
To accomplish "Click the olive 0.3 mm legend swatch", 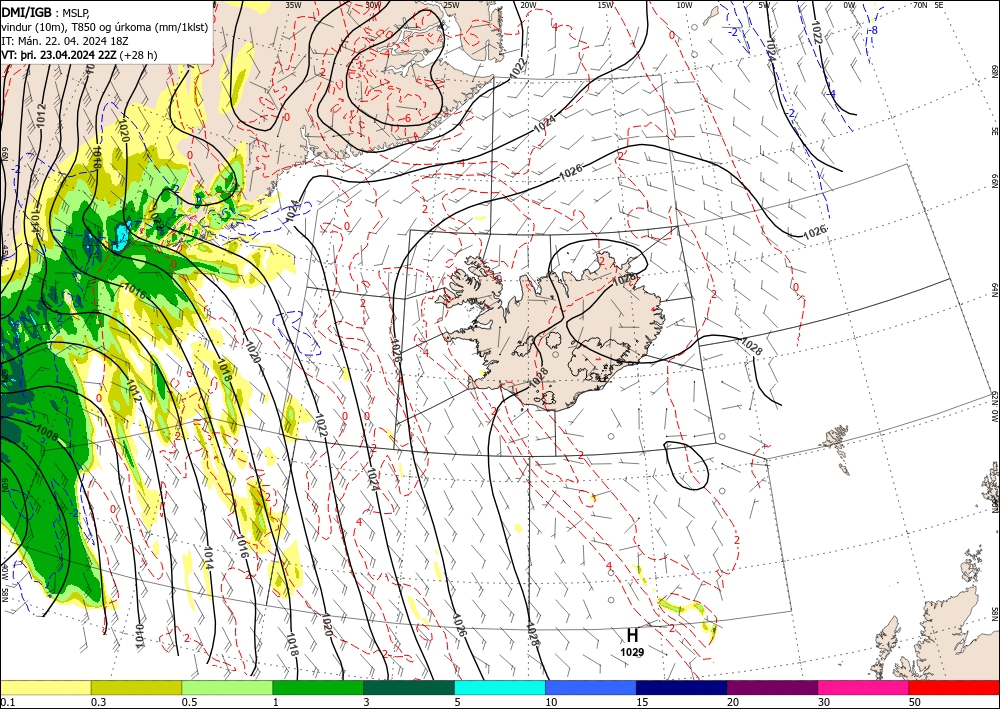I will tap(136, 687).
